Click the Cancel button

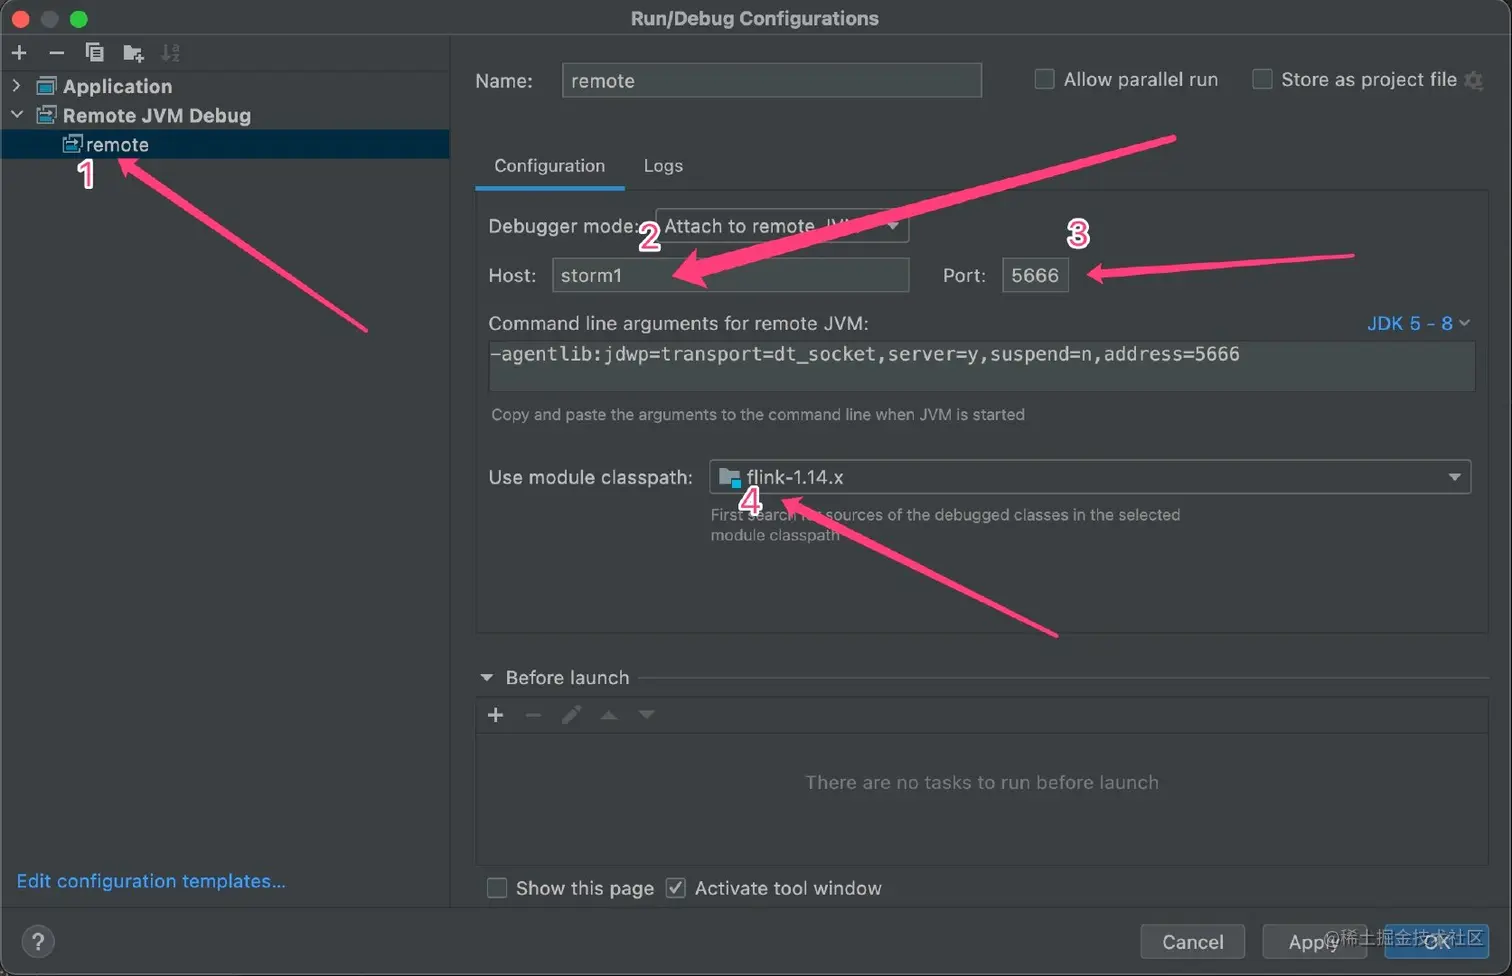pyautogui.click(x=1192, y=942)
